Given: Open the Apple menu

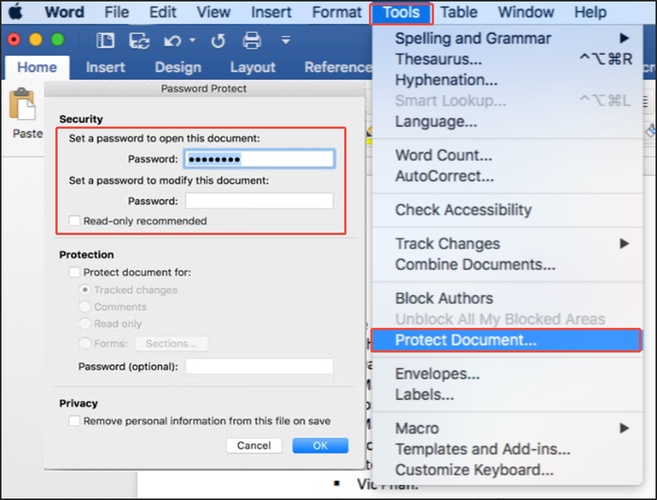Looking at the screenshot, I should (16, 12).
